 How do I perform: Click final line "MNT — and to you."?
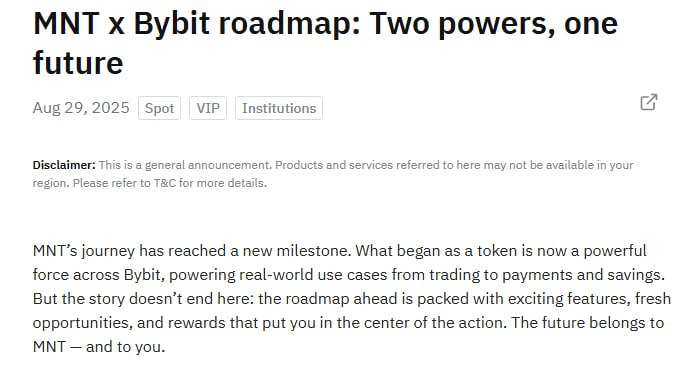click(x=99, y=347)
